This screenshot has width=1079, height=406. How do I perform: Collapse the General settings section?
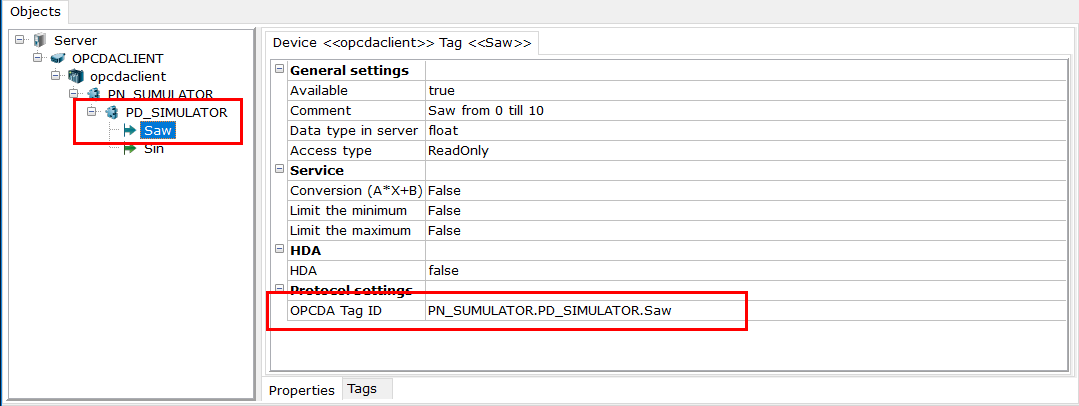pyautogui.click(x=279, y=70)
